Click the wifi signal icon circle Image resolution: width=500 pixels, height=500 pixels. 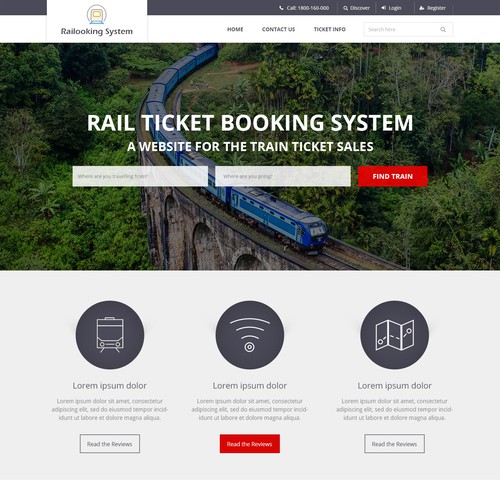pyautogui.click(x=250, y=335)
